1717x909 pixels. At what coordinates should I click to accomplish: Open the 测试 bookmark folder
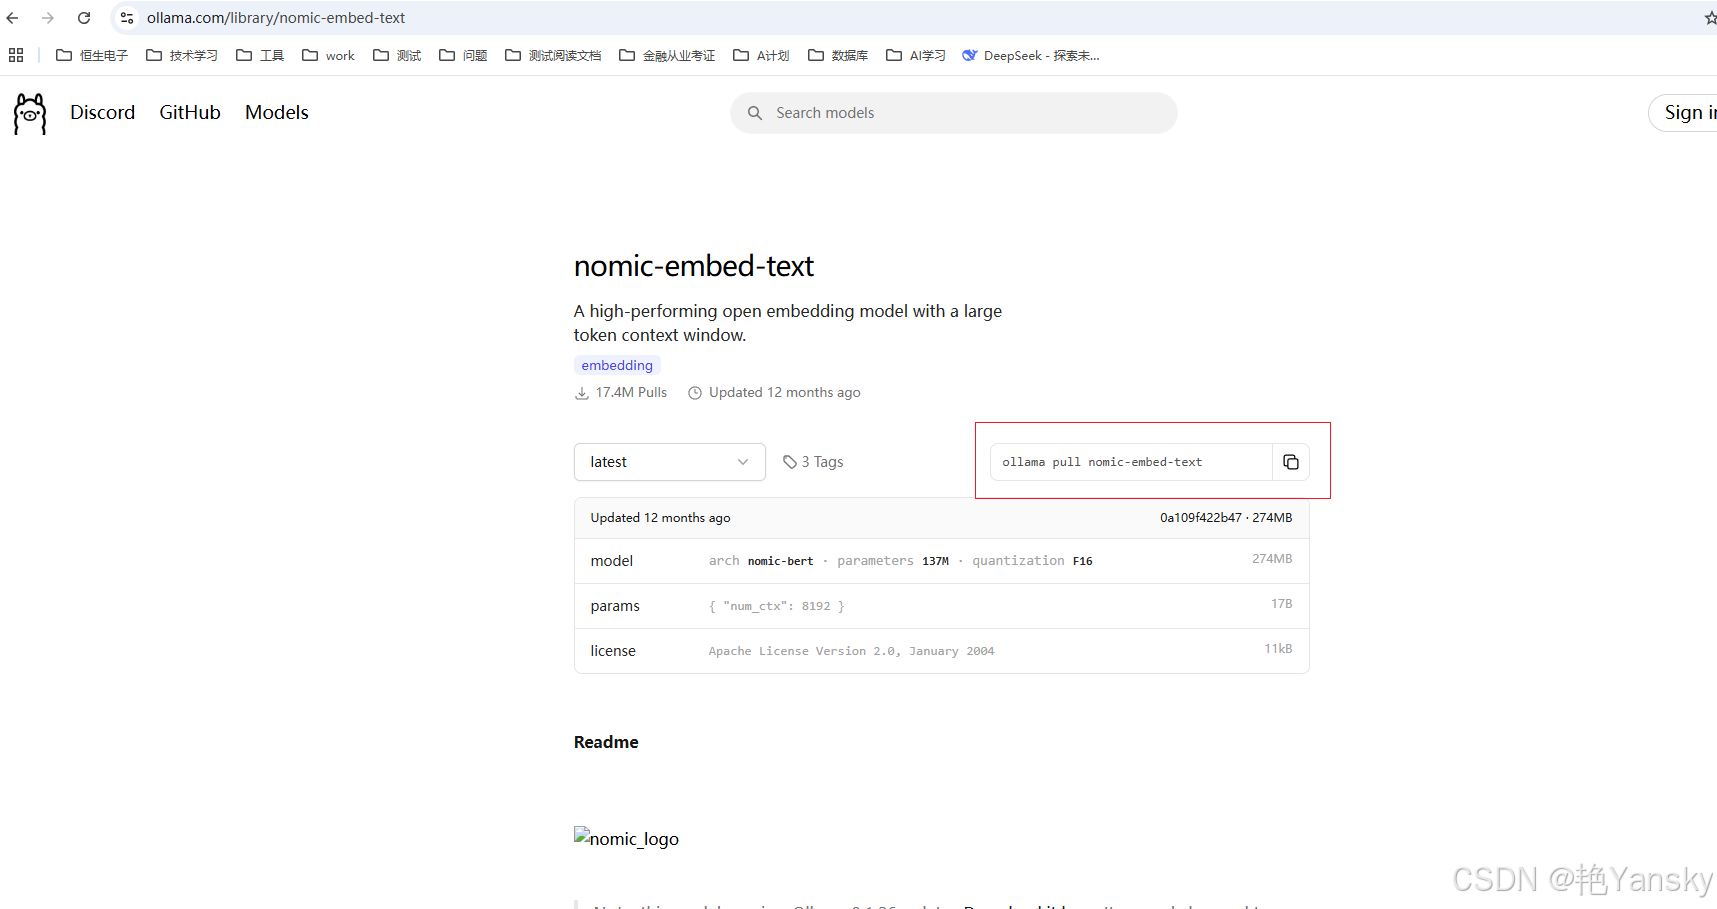click(x=397, y=55)
